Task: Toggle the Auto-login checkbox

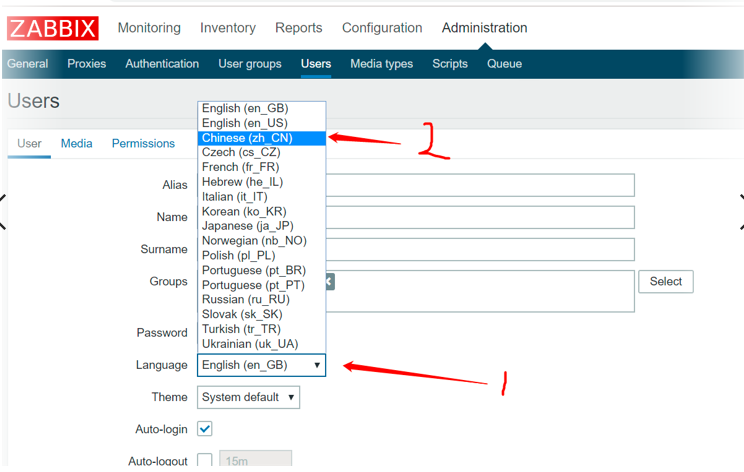Action: 205,429
